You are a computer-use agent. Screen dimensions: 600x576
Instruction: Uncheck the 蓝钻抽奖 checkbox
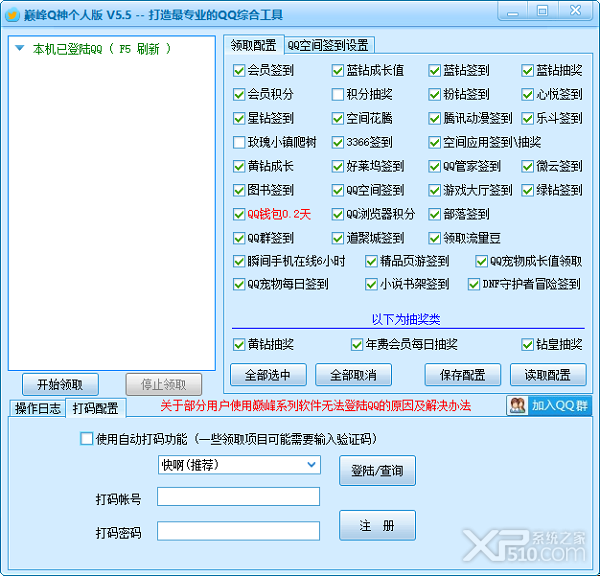pyautogui.click(x=527, y=70)
